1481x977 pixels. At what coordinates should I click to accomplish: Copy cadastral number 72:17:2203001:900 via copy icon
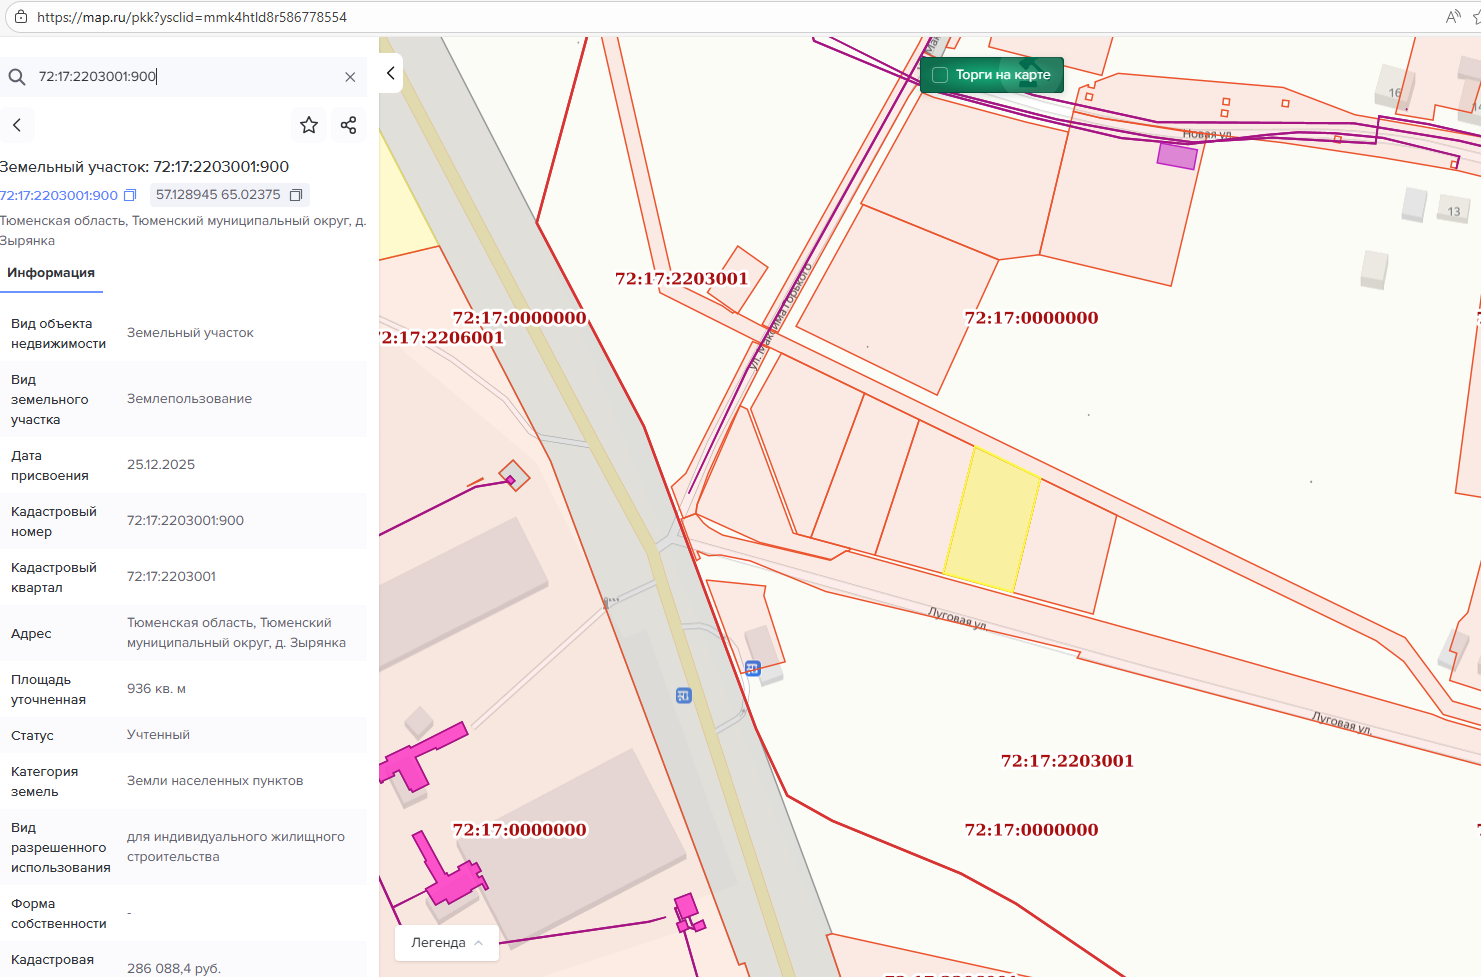(x=130, y=196)
